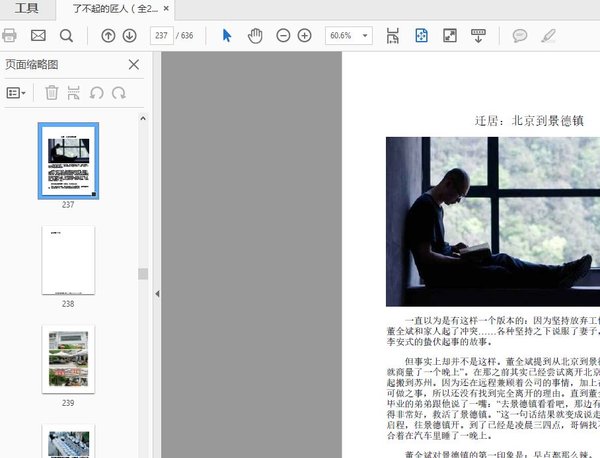600x458 pixels.
Task: Rotate page clockwise icon
Action: [119, 93]
